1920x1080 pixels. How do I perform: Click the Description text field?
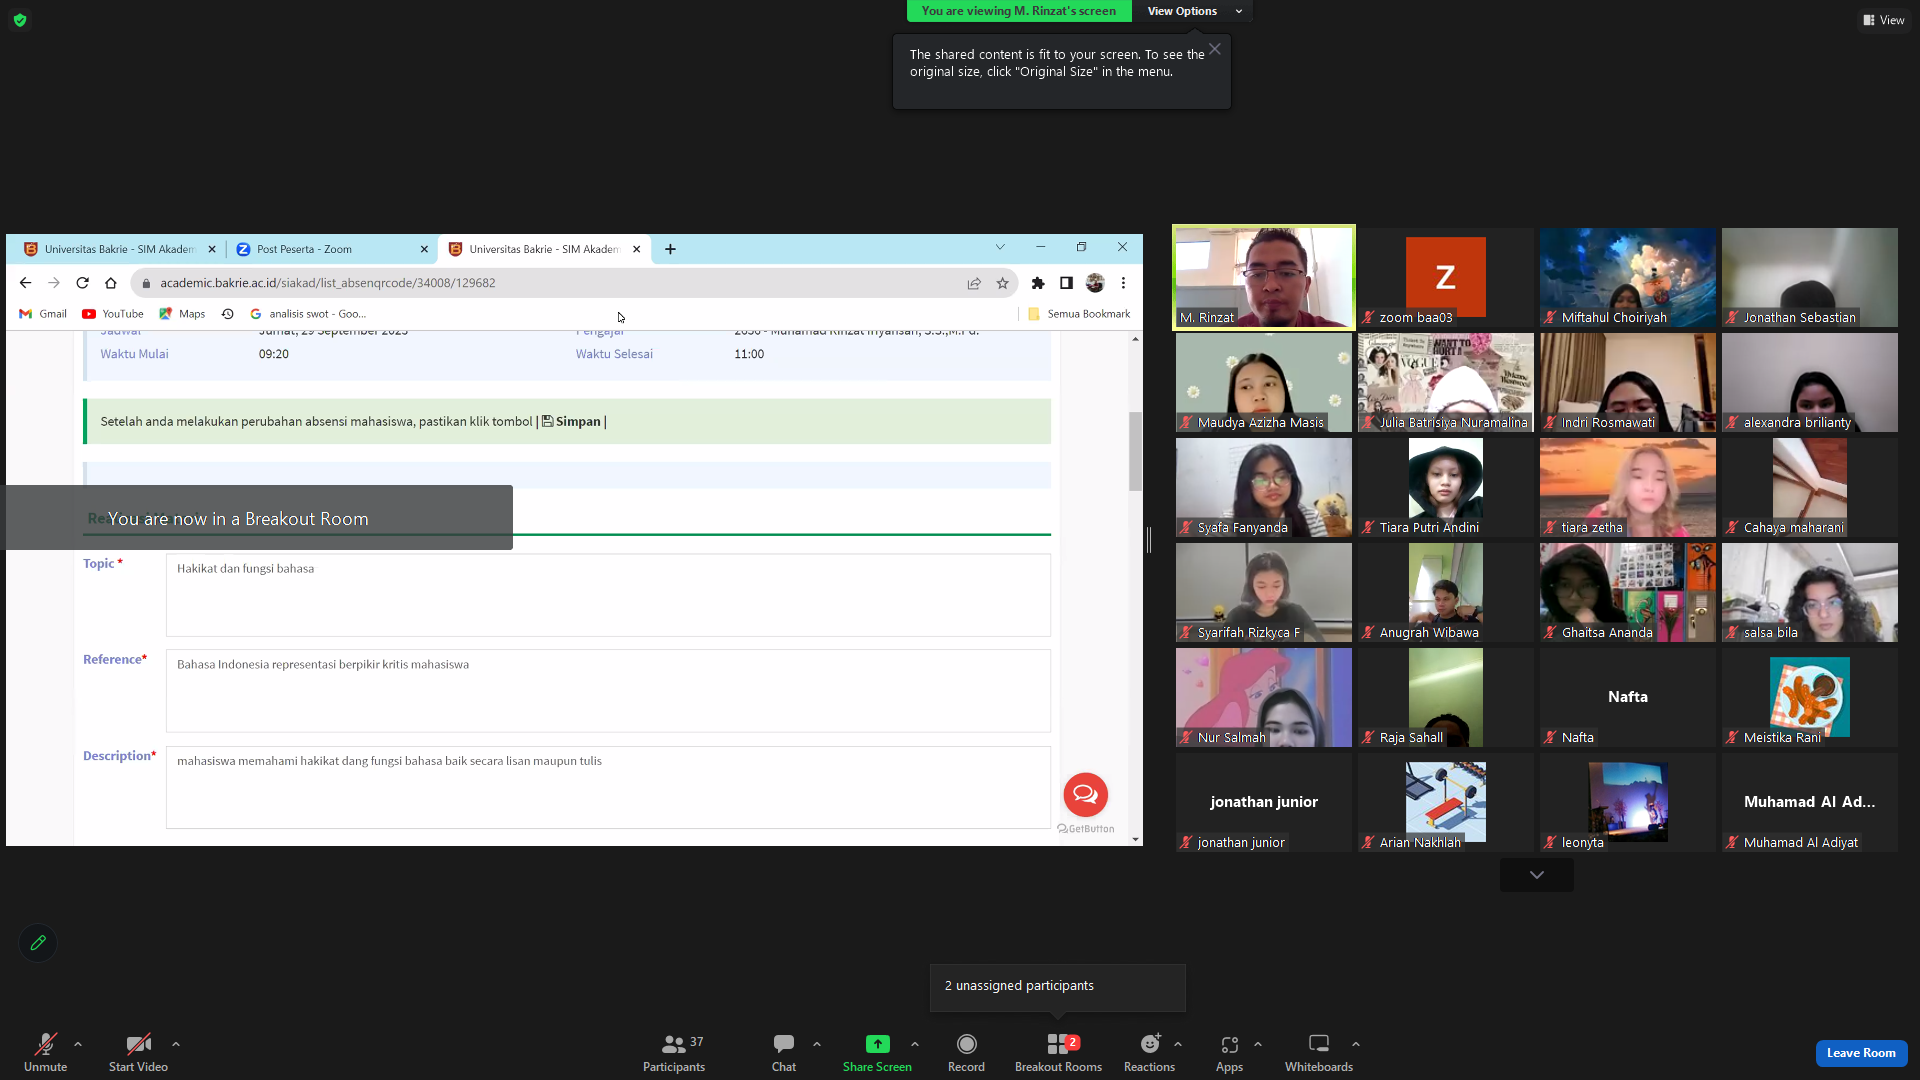[608, 787]
